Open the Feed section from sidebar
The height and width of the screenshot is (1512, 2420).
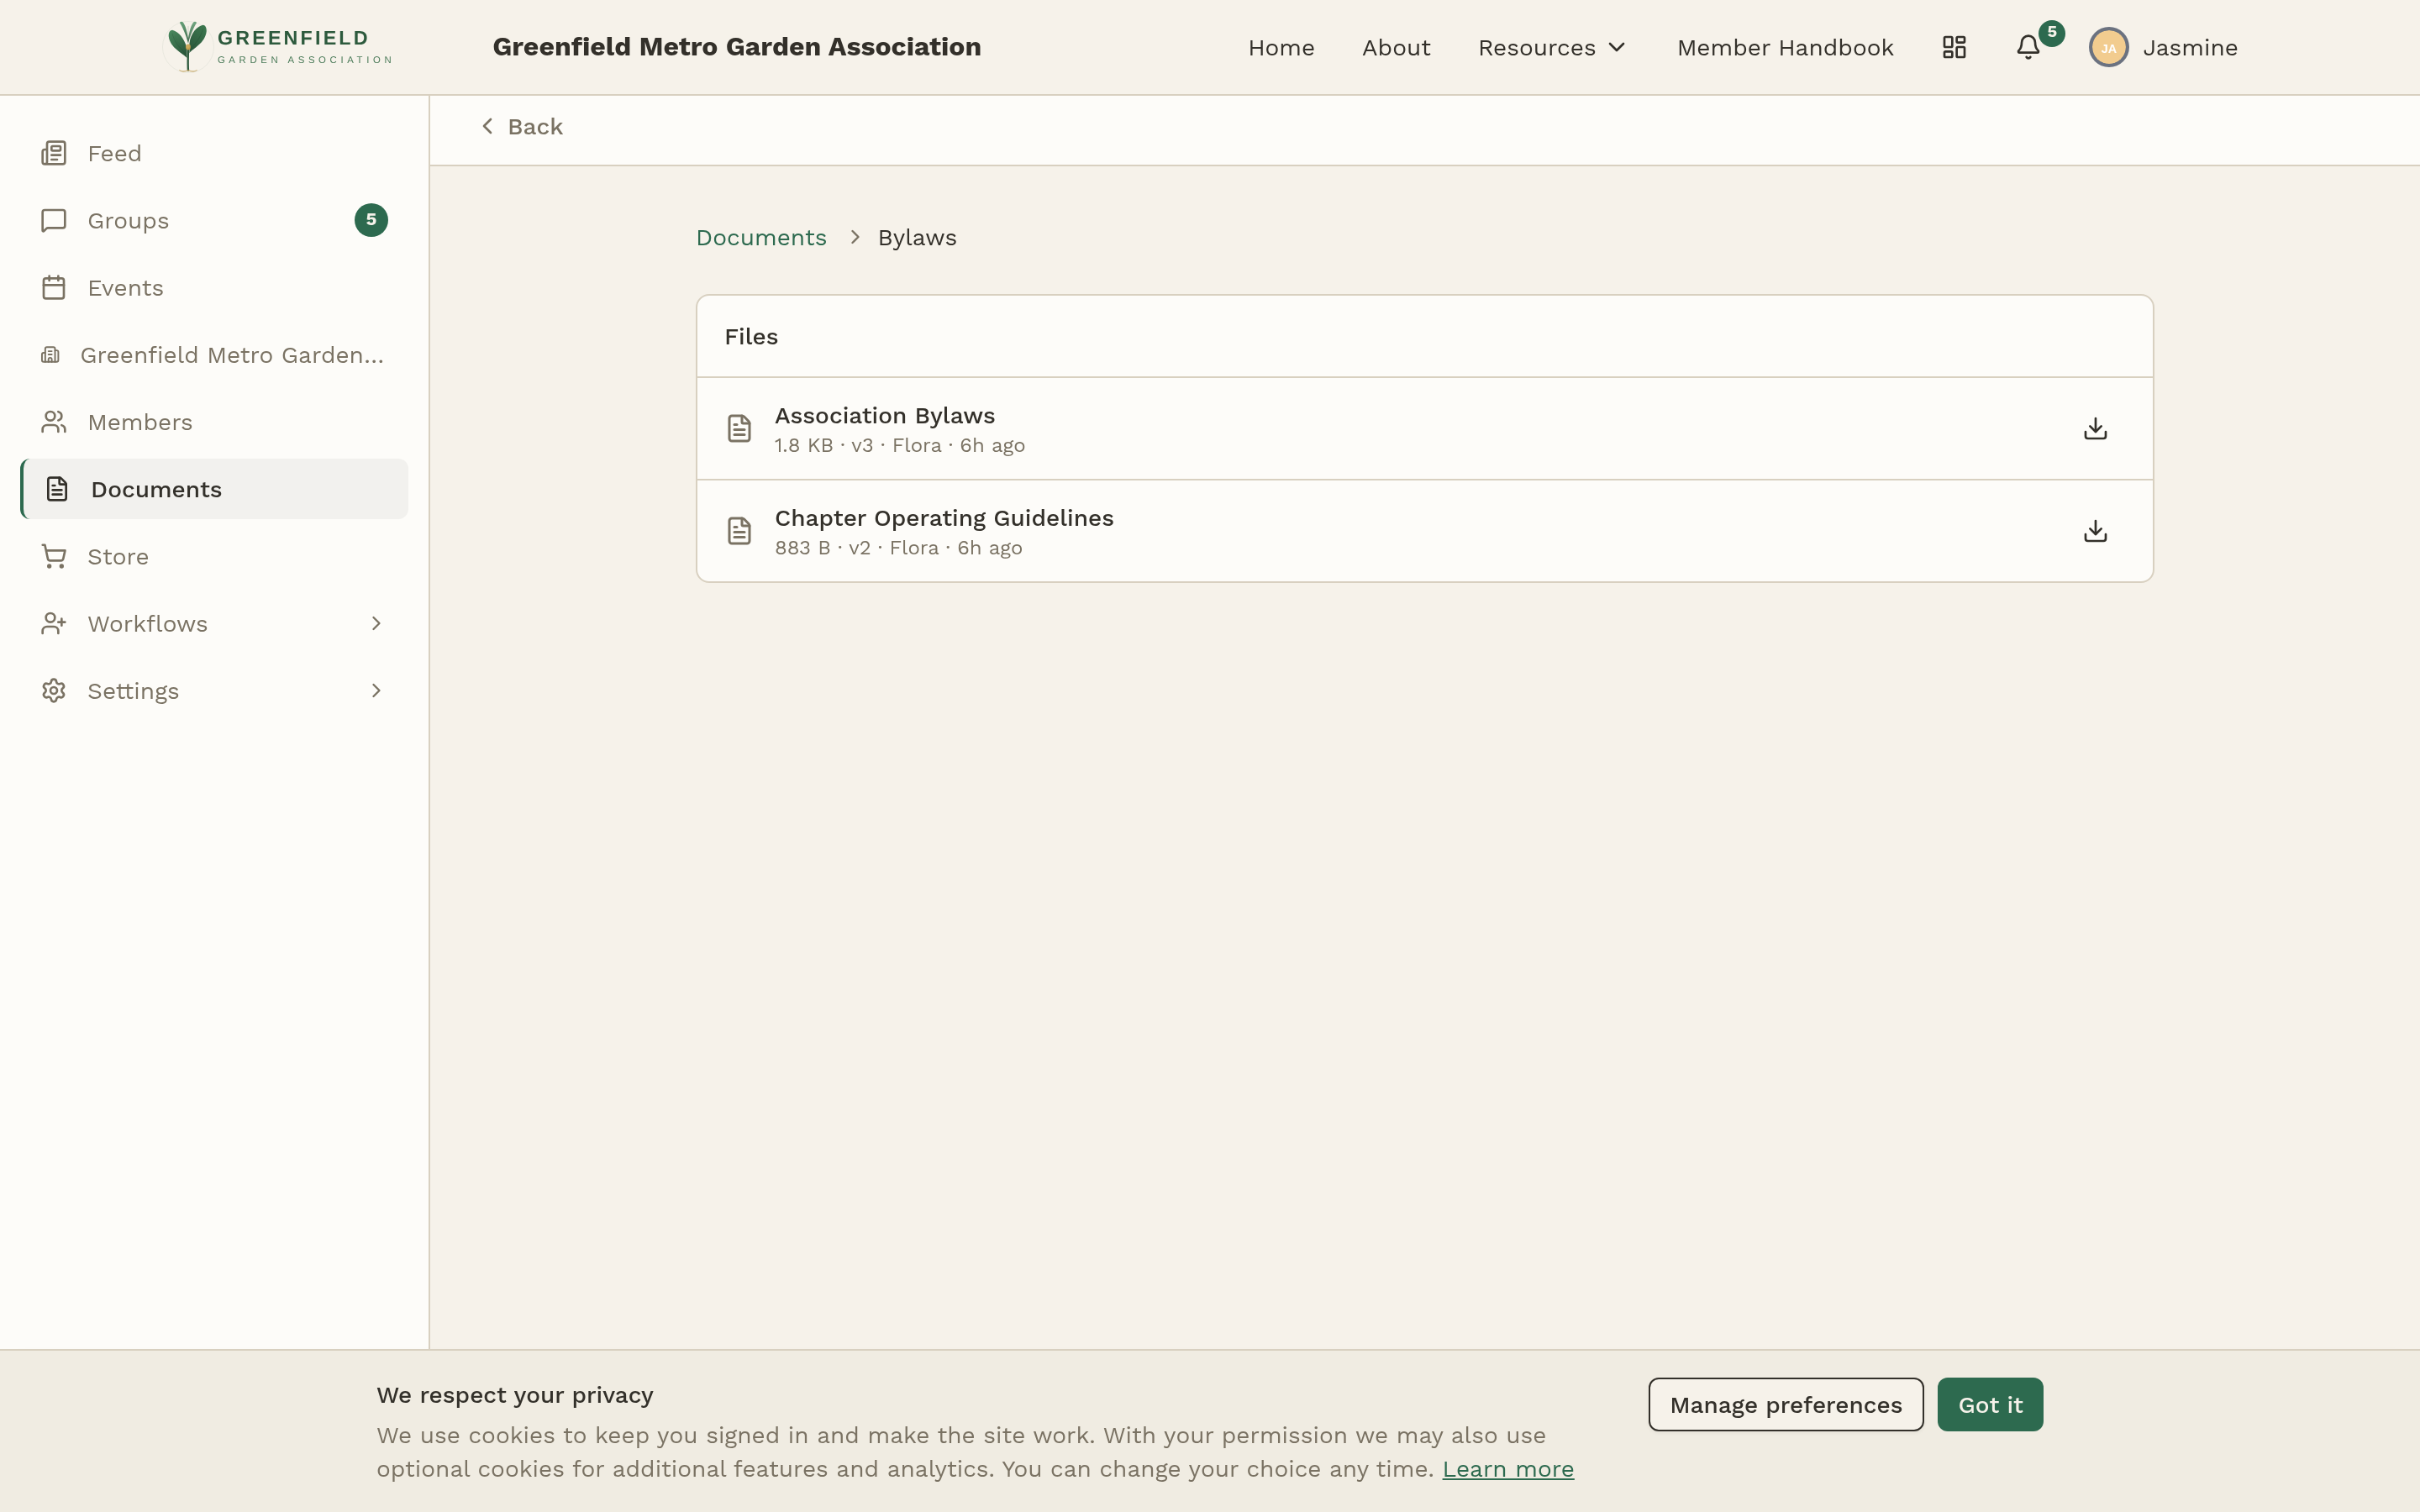pos(116,152)
